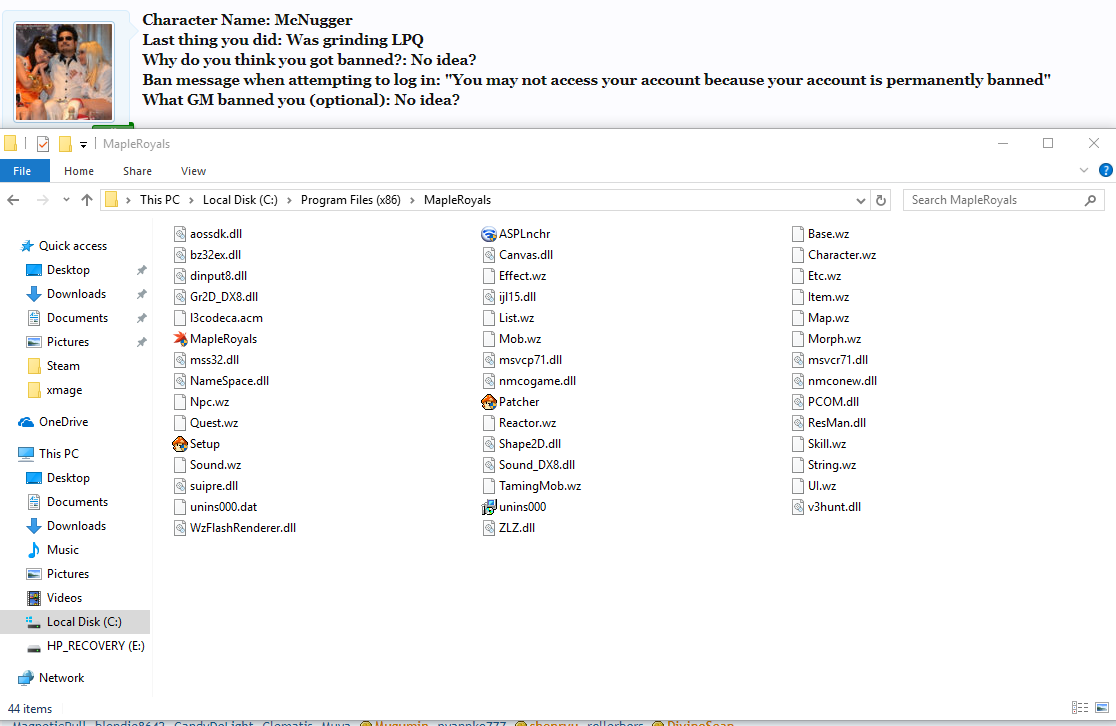Select the Quest.wz file
The width and height of the screenshot is (1116, 726).
[x=206, y=423]
